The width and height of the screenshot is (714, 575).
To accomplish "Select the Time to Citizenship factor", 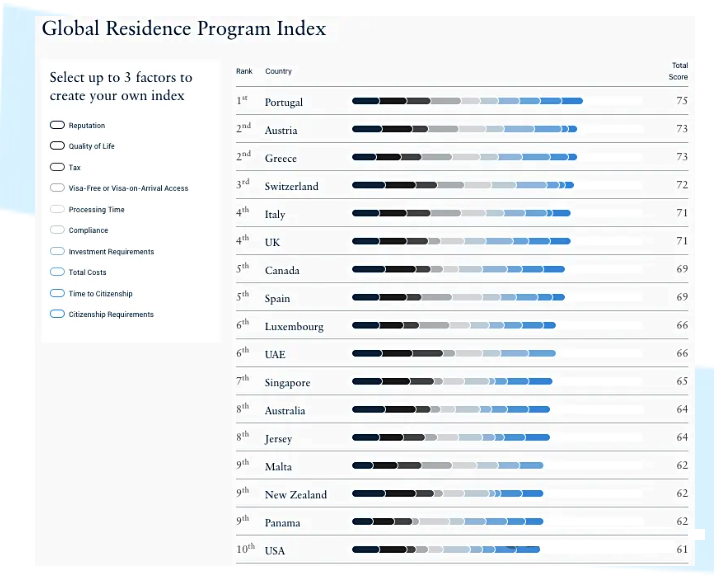I will pyautogui.click(x=57, y=293).
